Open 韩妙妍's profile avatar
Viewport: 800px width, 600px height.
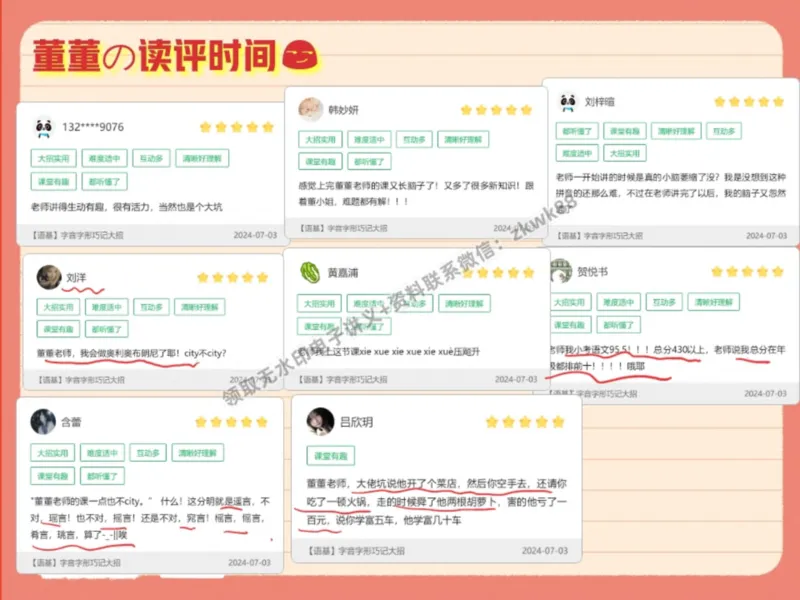311,109
